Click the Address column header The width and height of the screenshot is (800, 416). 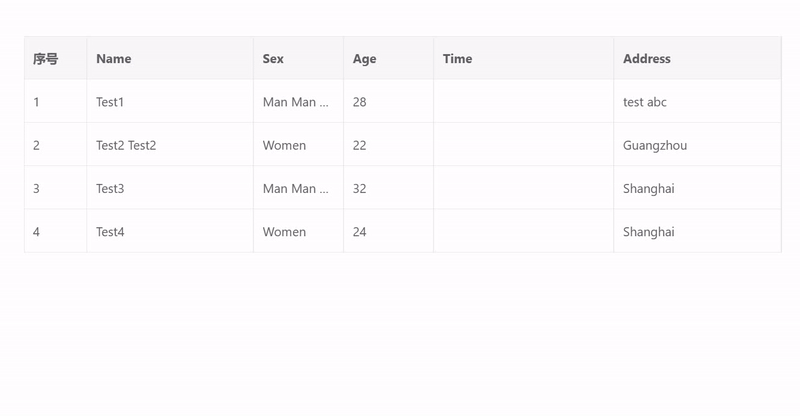[x=646, y=59]
